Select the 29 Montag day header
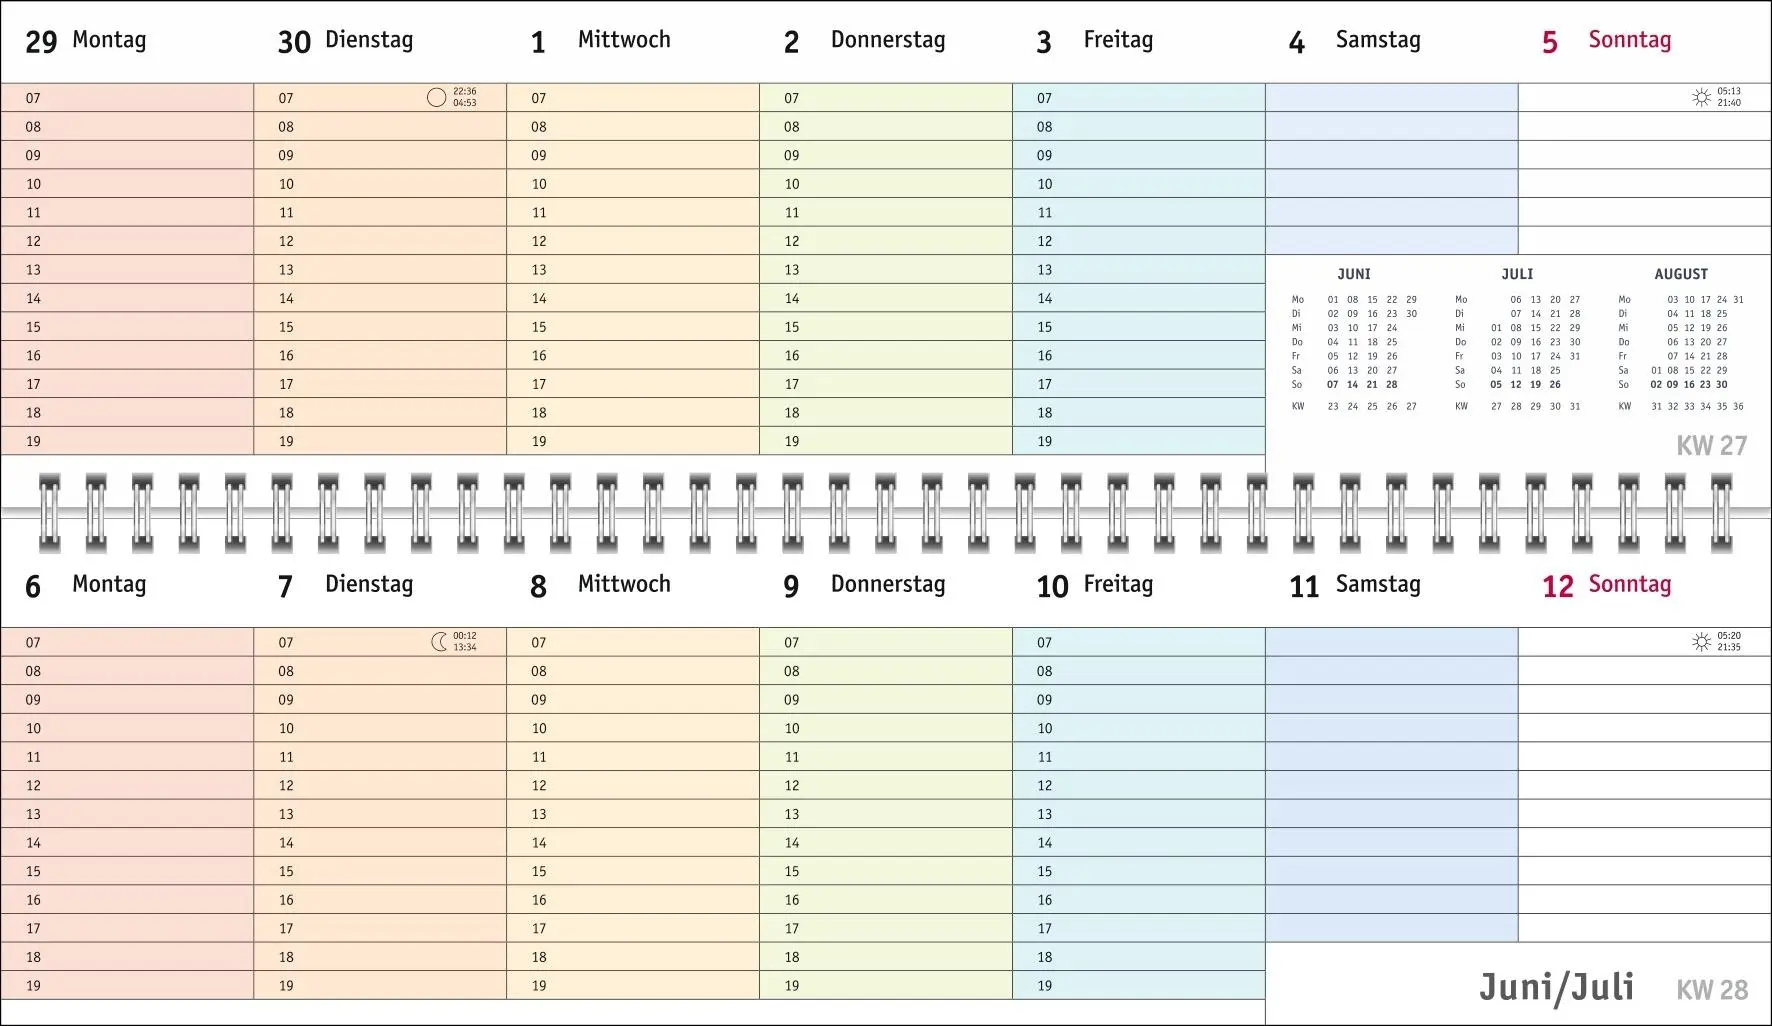 point(86,41)
